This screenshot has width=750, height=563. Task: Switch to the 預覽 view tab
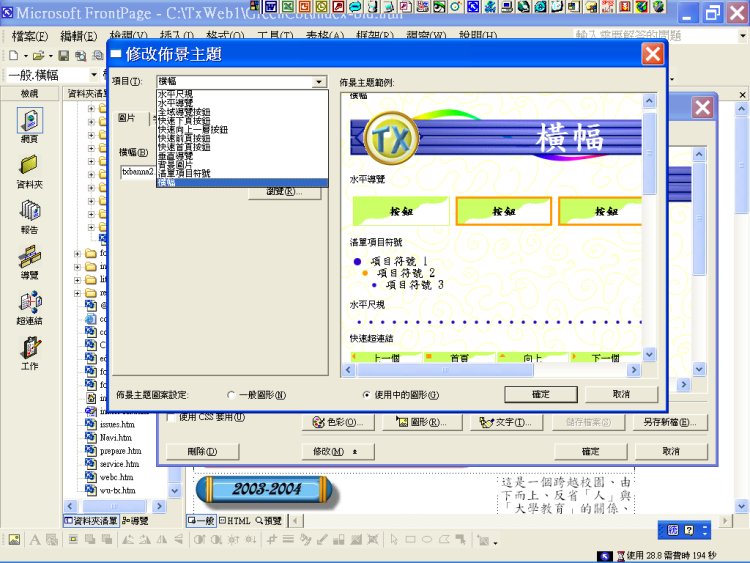tap(269, 521)
